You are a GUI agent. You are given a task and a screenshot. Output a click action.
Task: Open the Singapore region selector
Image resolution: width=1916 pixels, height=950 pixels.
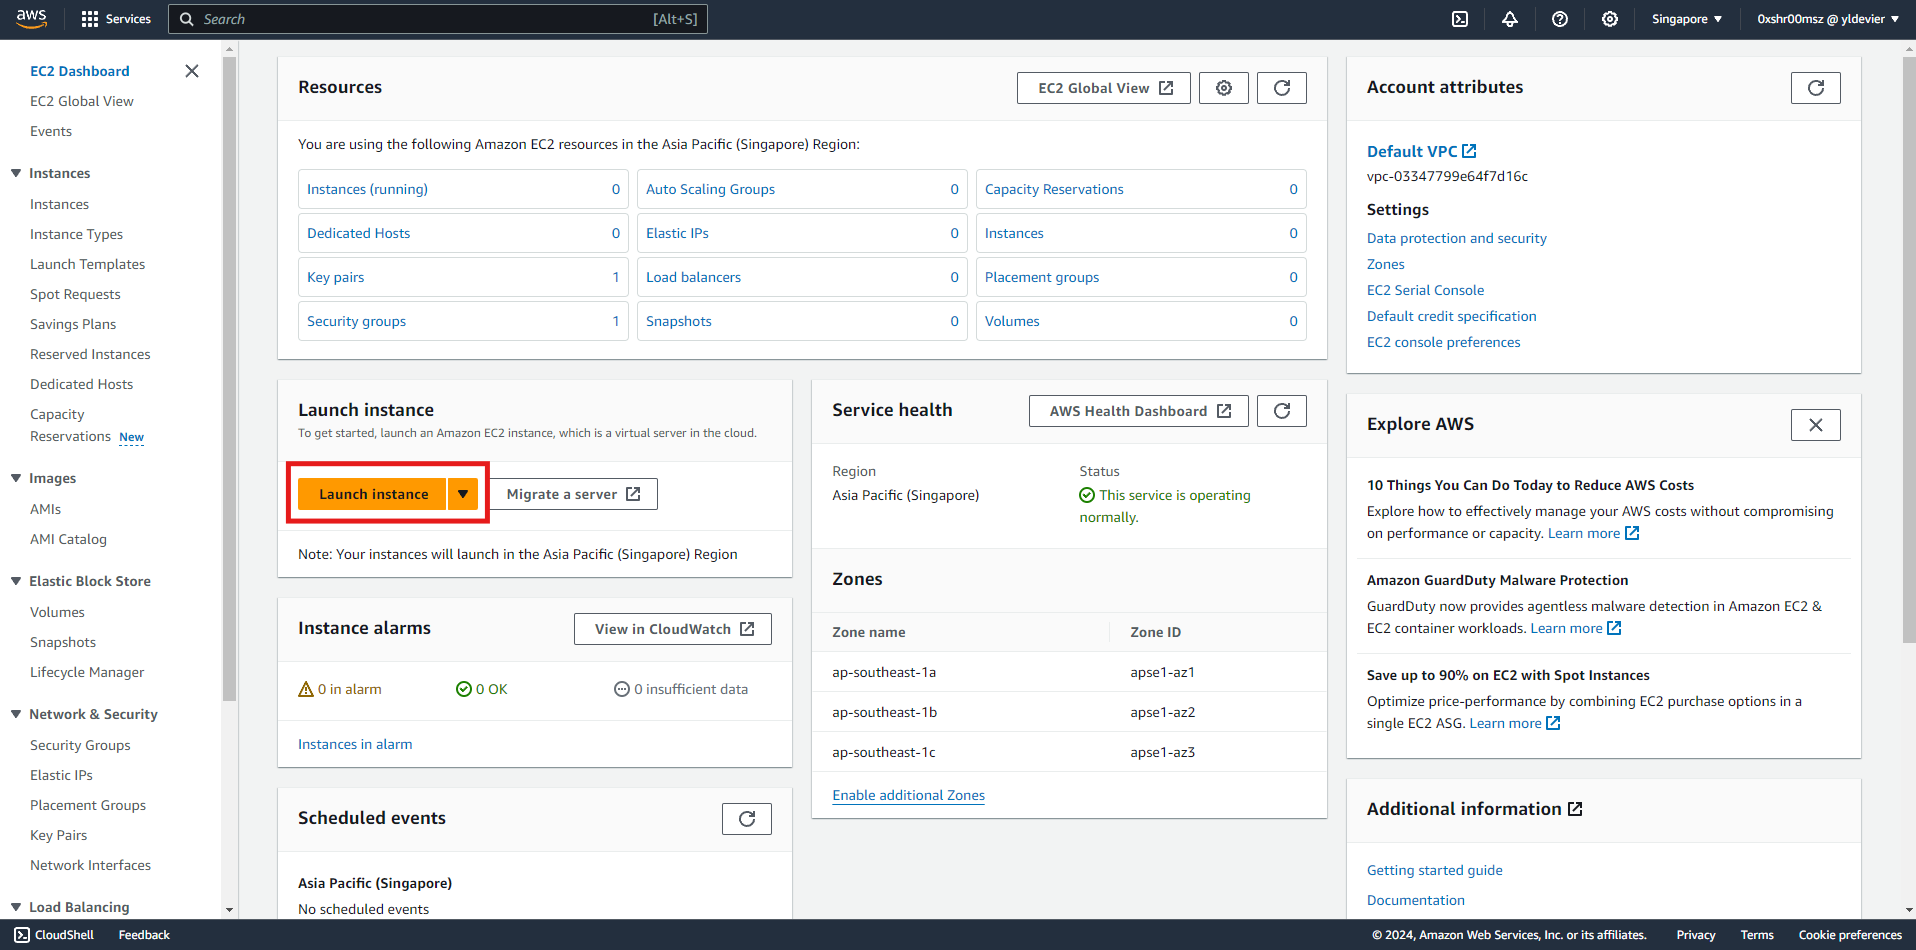pos(1687,19)
